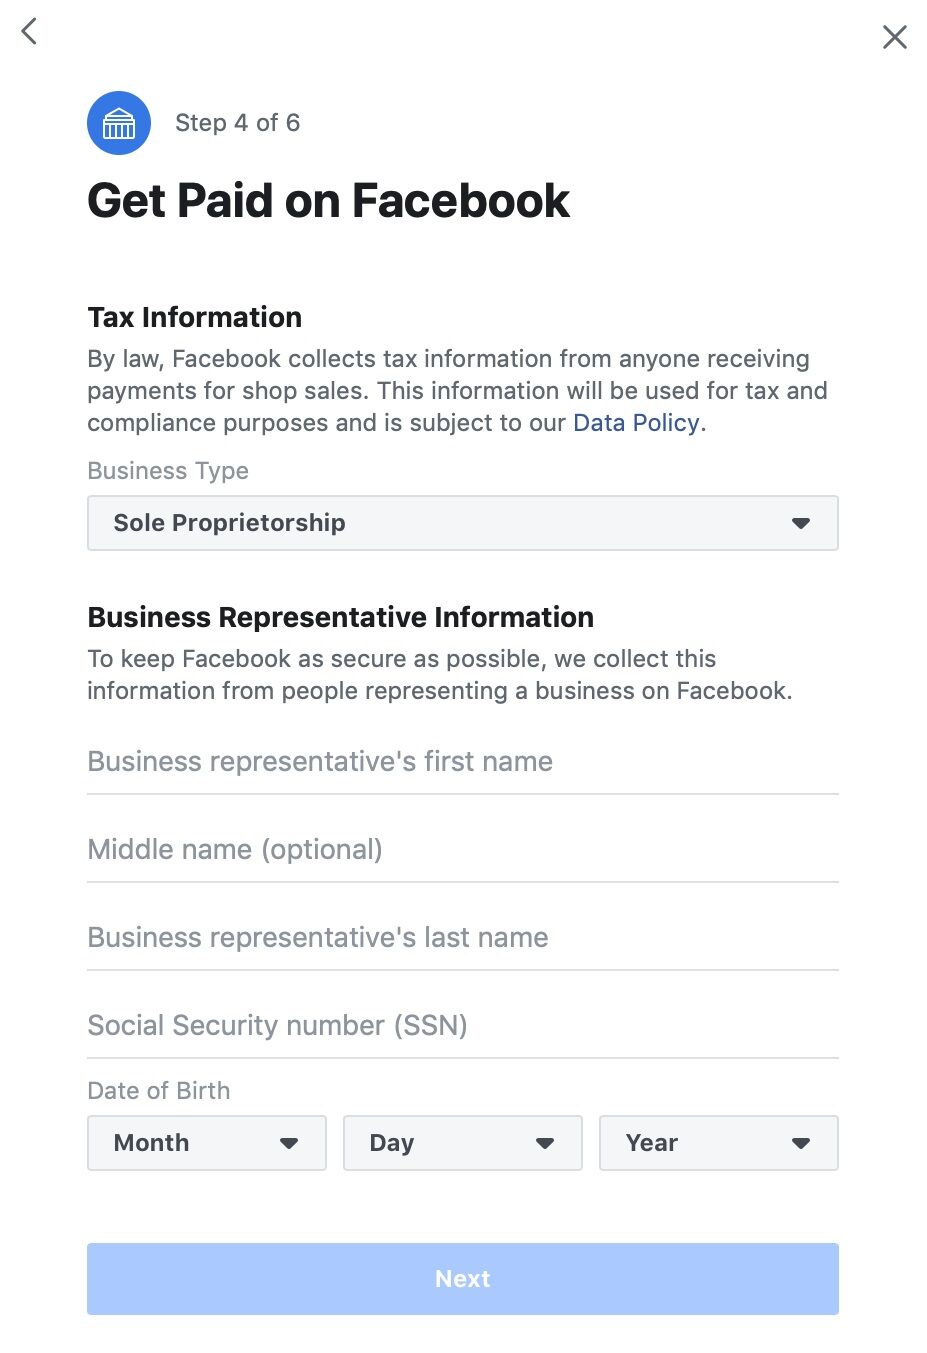
Task: Click the Day dropdown caret icon
Action: click(545, 1143)
